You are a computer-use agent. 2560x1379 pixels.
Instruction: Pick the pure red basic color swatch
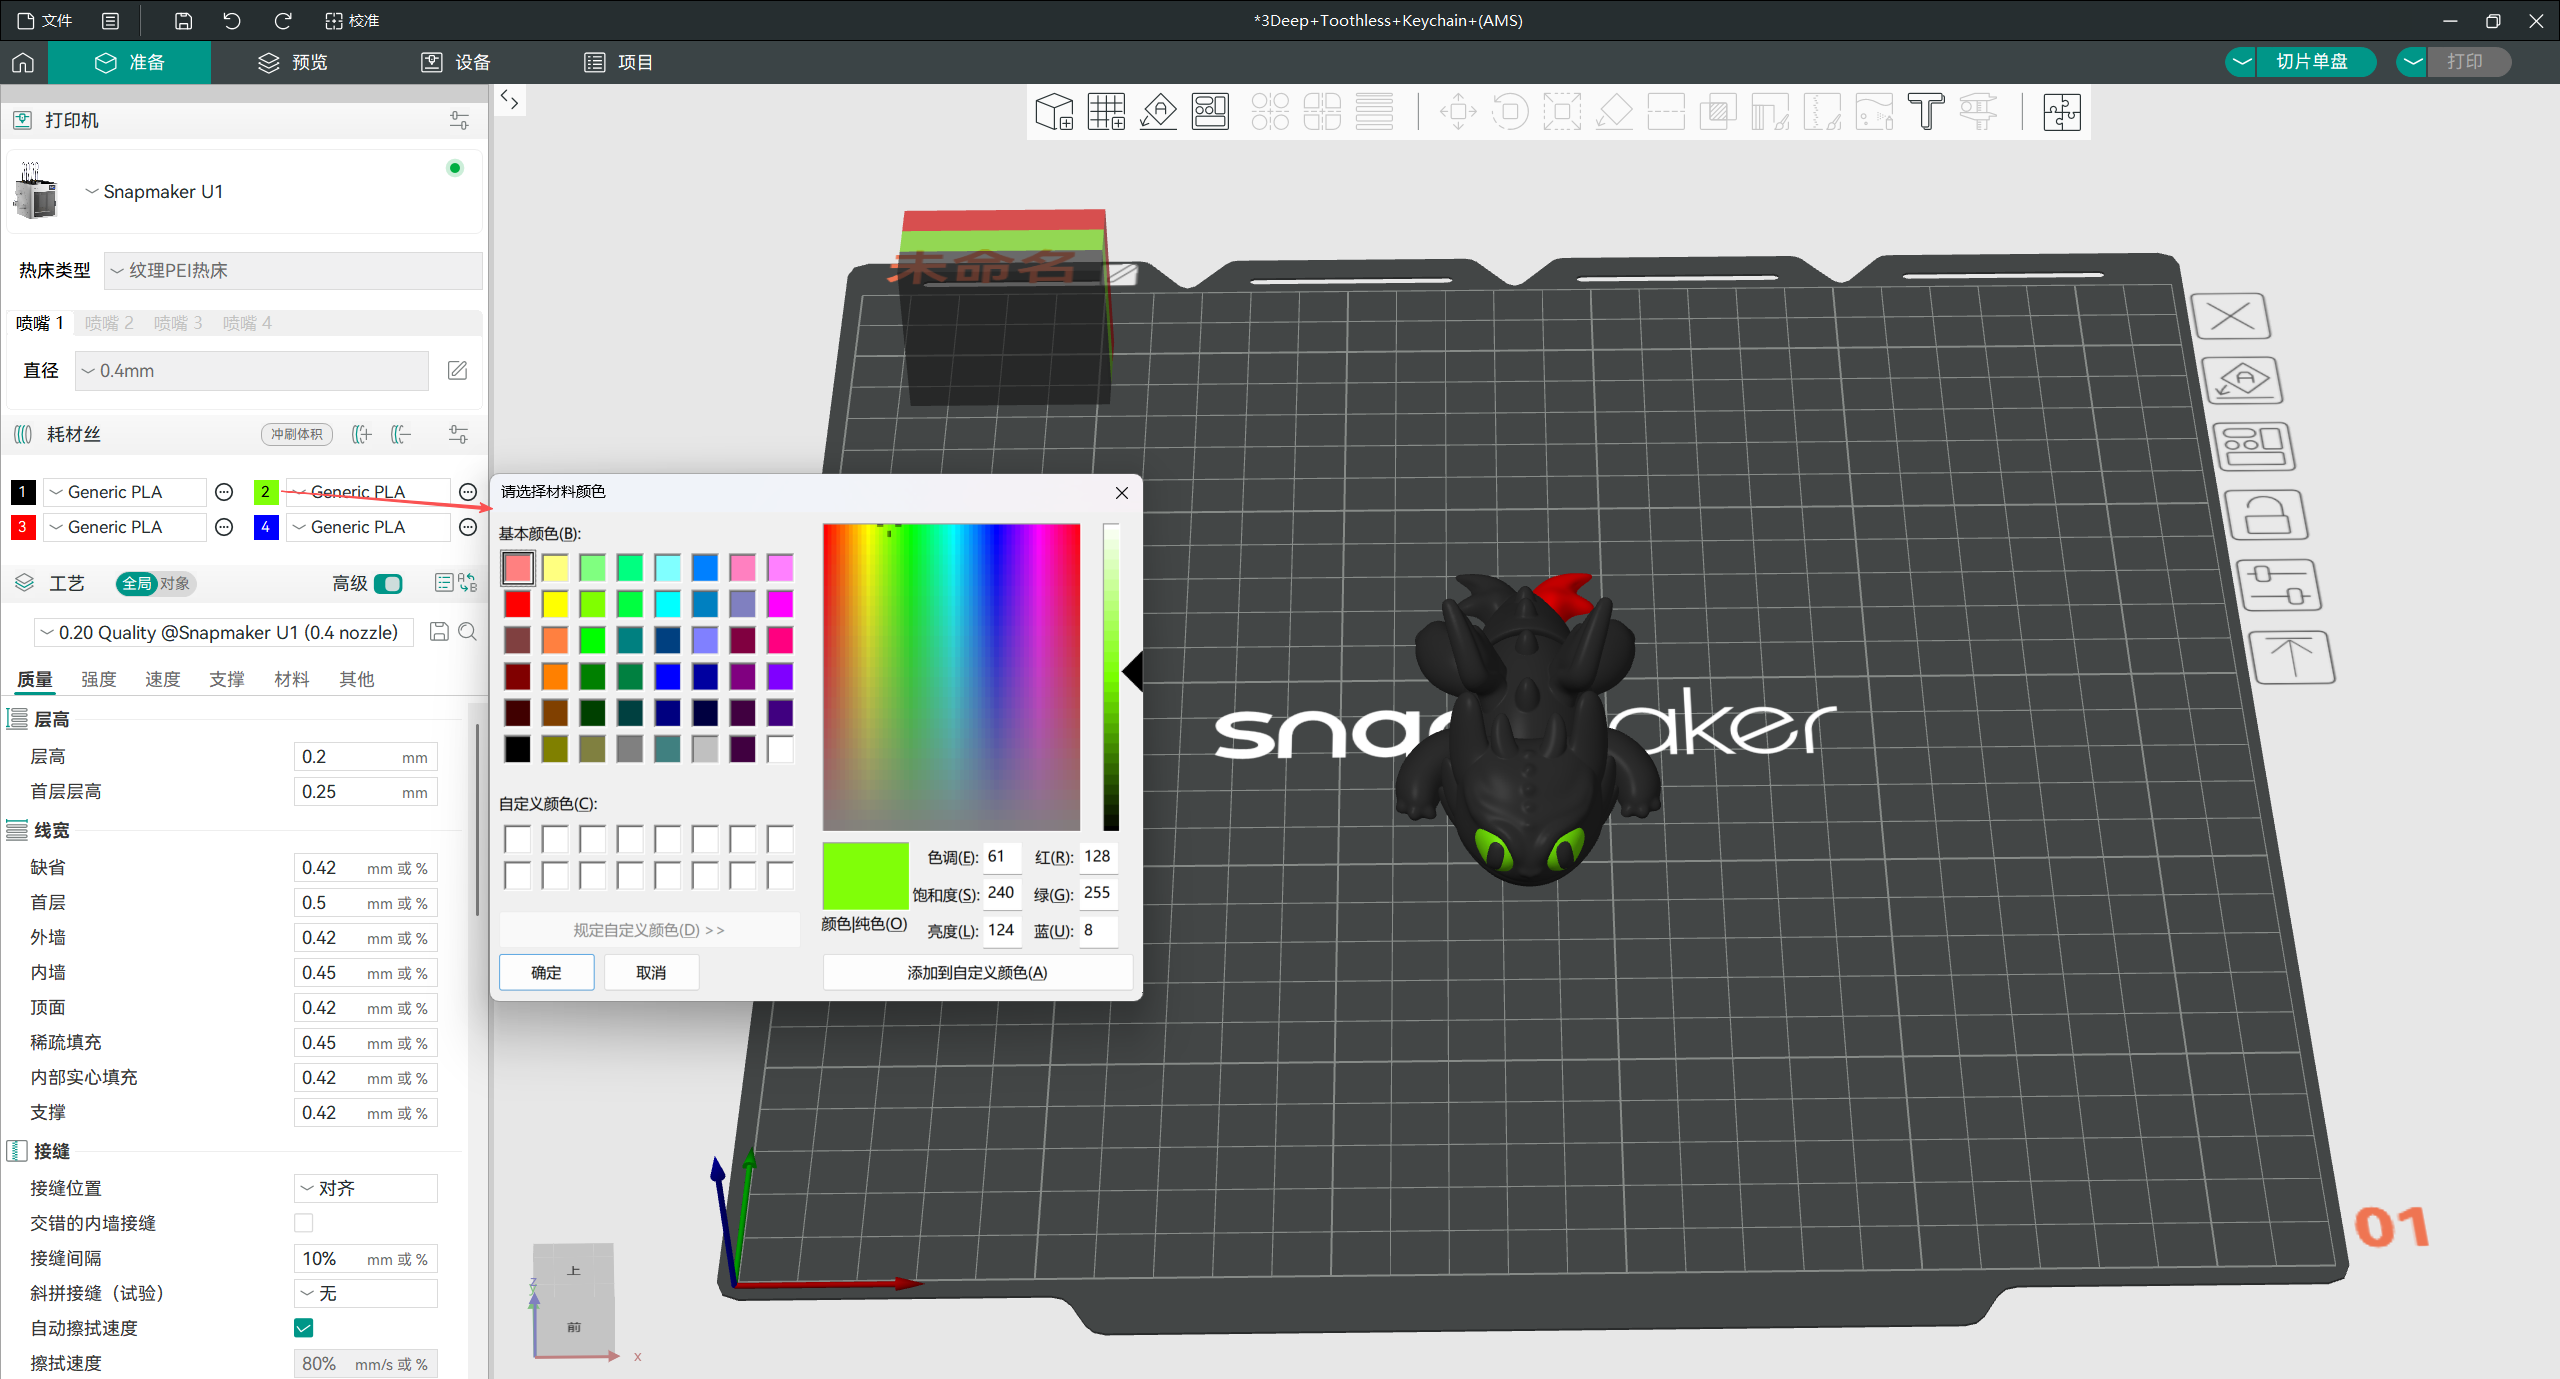[x=517, y=604]
